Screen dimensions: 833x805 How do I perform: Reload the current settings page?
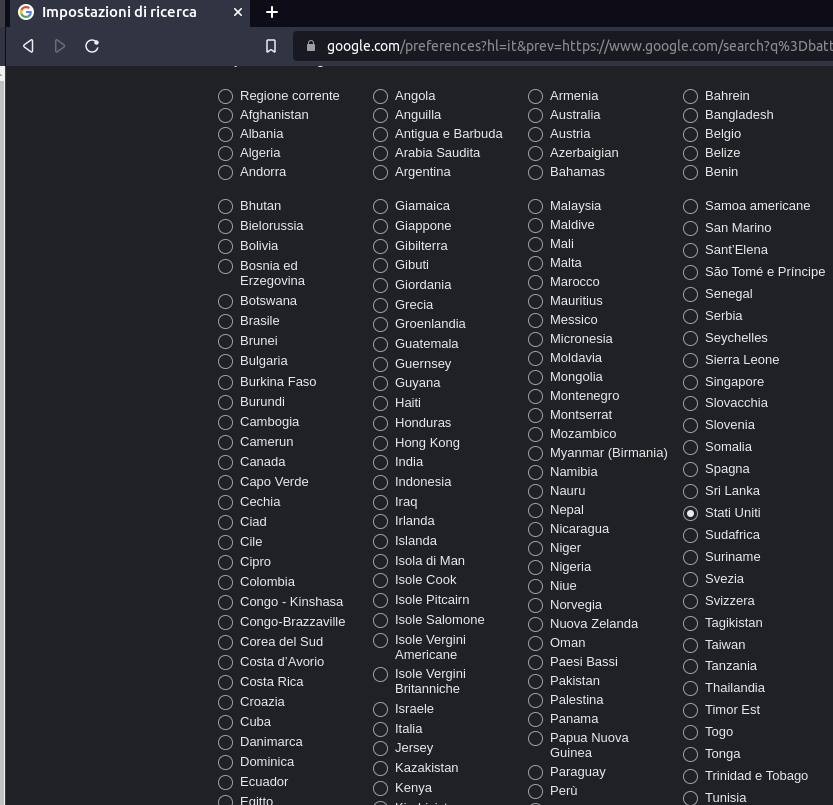click(92, 45)
